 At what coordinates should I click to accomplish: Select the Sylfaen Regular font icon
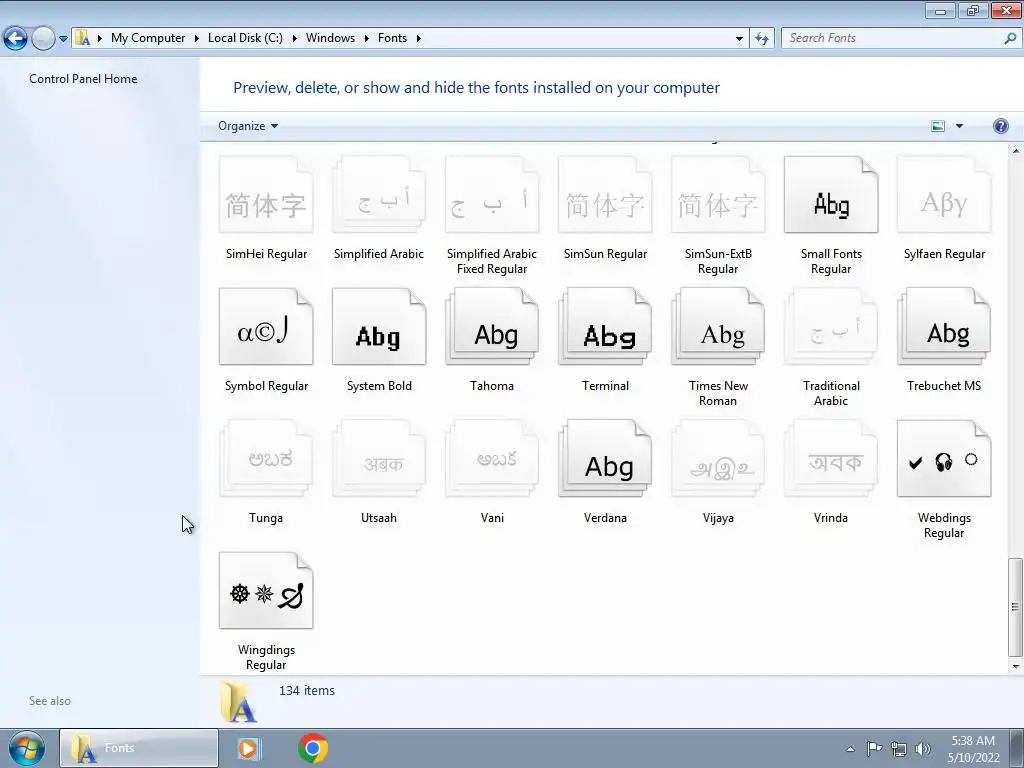944,195
